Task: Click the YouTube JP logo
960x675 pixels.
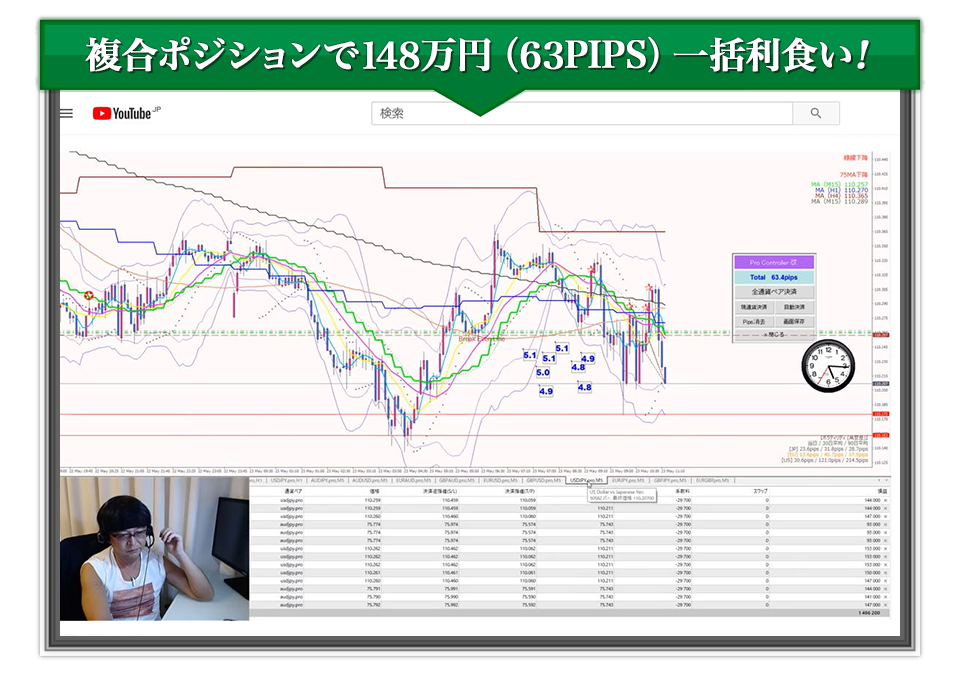Action: (x=126, y=113)
